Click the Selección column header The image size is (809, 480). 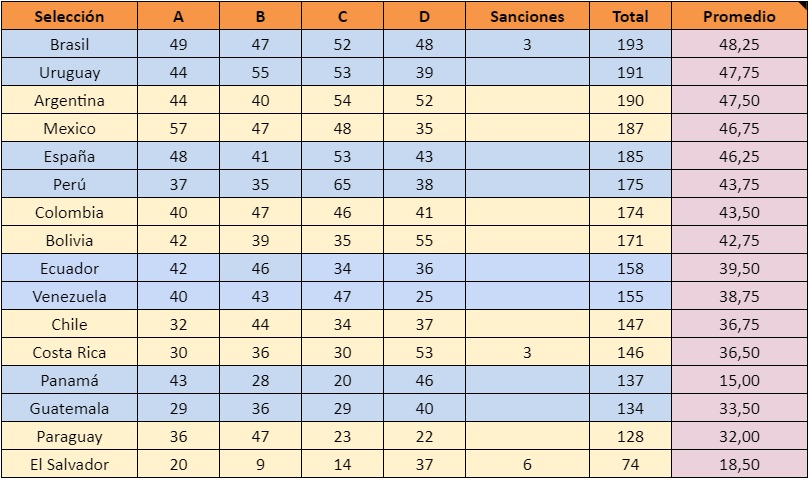point(69,16)
